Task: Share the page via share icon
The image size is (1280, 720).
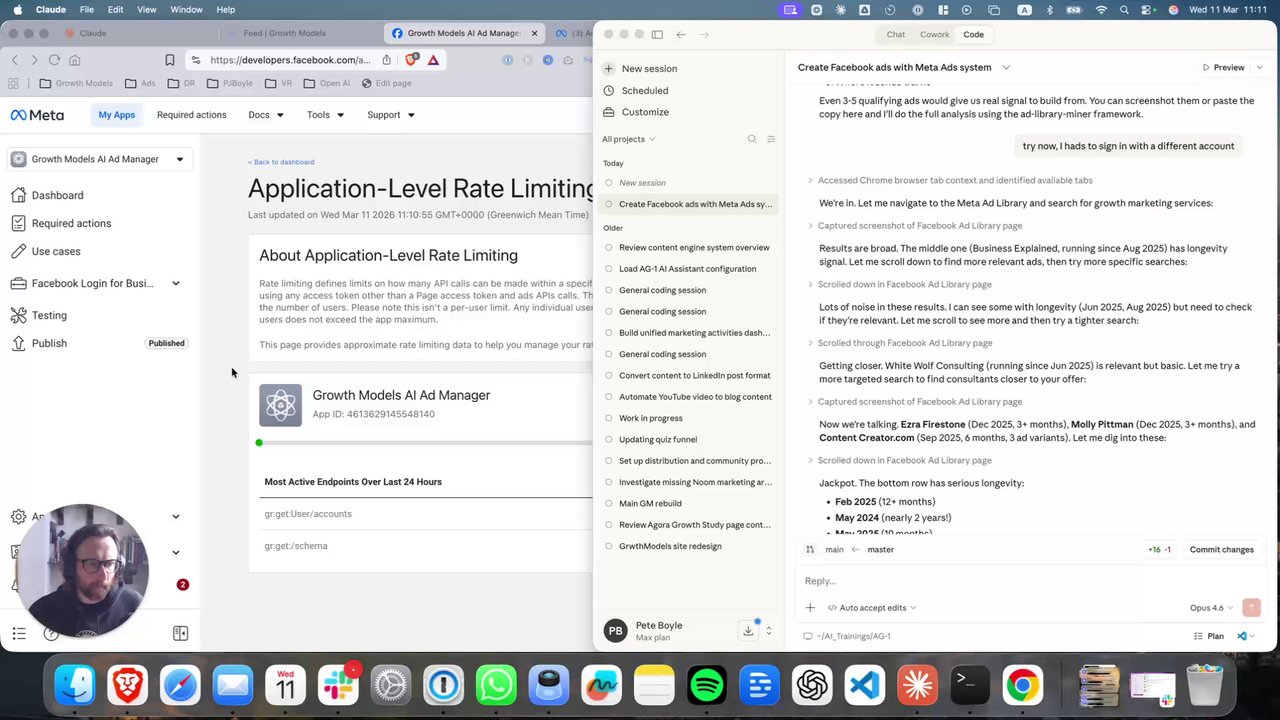Action: [386, 60]
